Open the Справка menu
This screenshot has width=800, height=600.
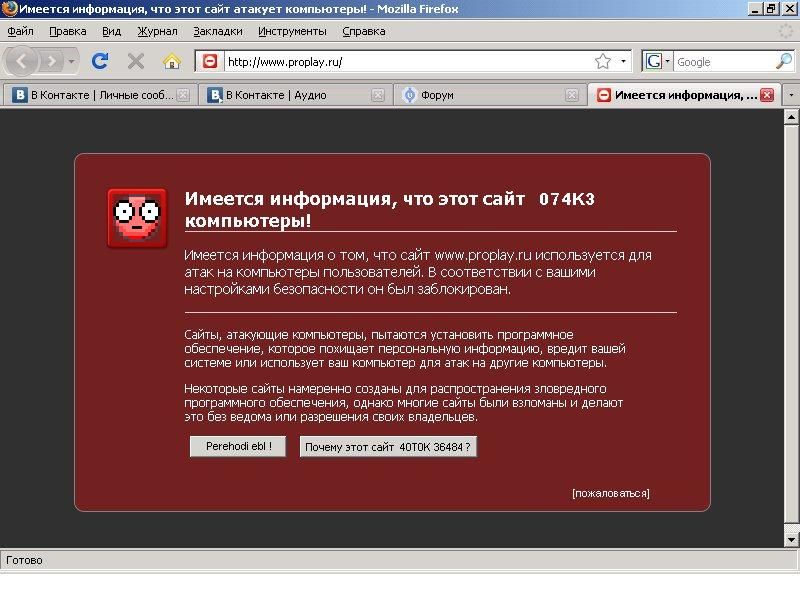pyautogui.click(x=364, y=31)
